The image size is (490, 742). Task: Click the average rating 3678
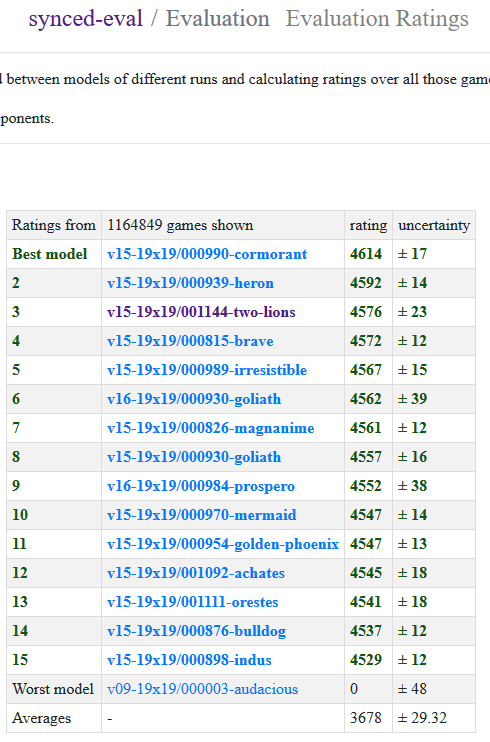click(x=366, y=718)
